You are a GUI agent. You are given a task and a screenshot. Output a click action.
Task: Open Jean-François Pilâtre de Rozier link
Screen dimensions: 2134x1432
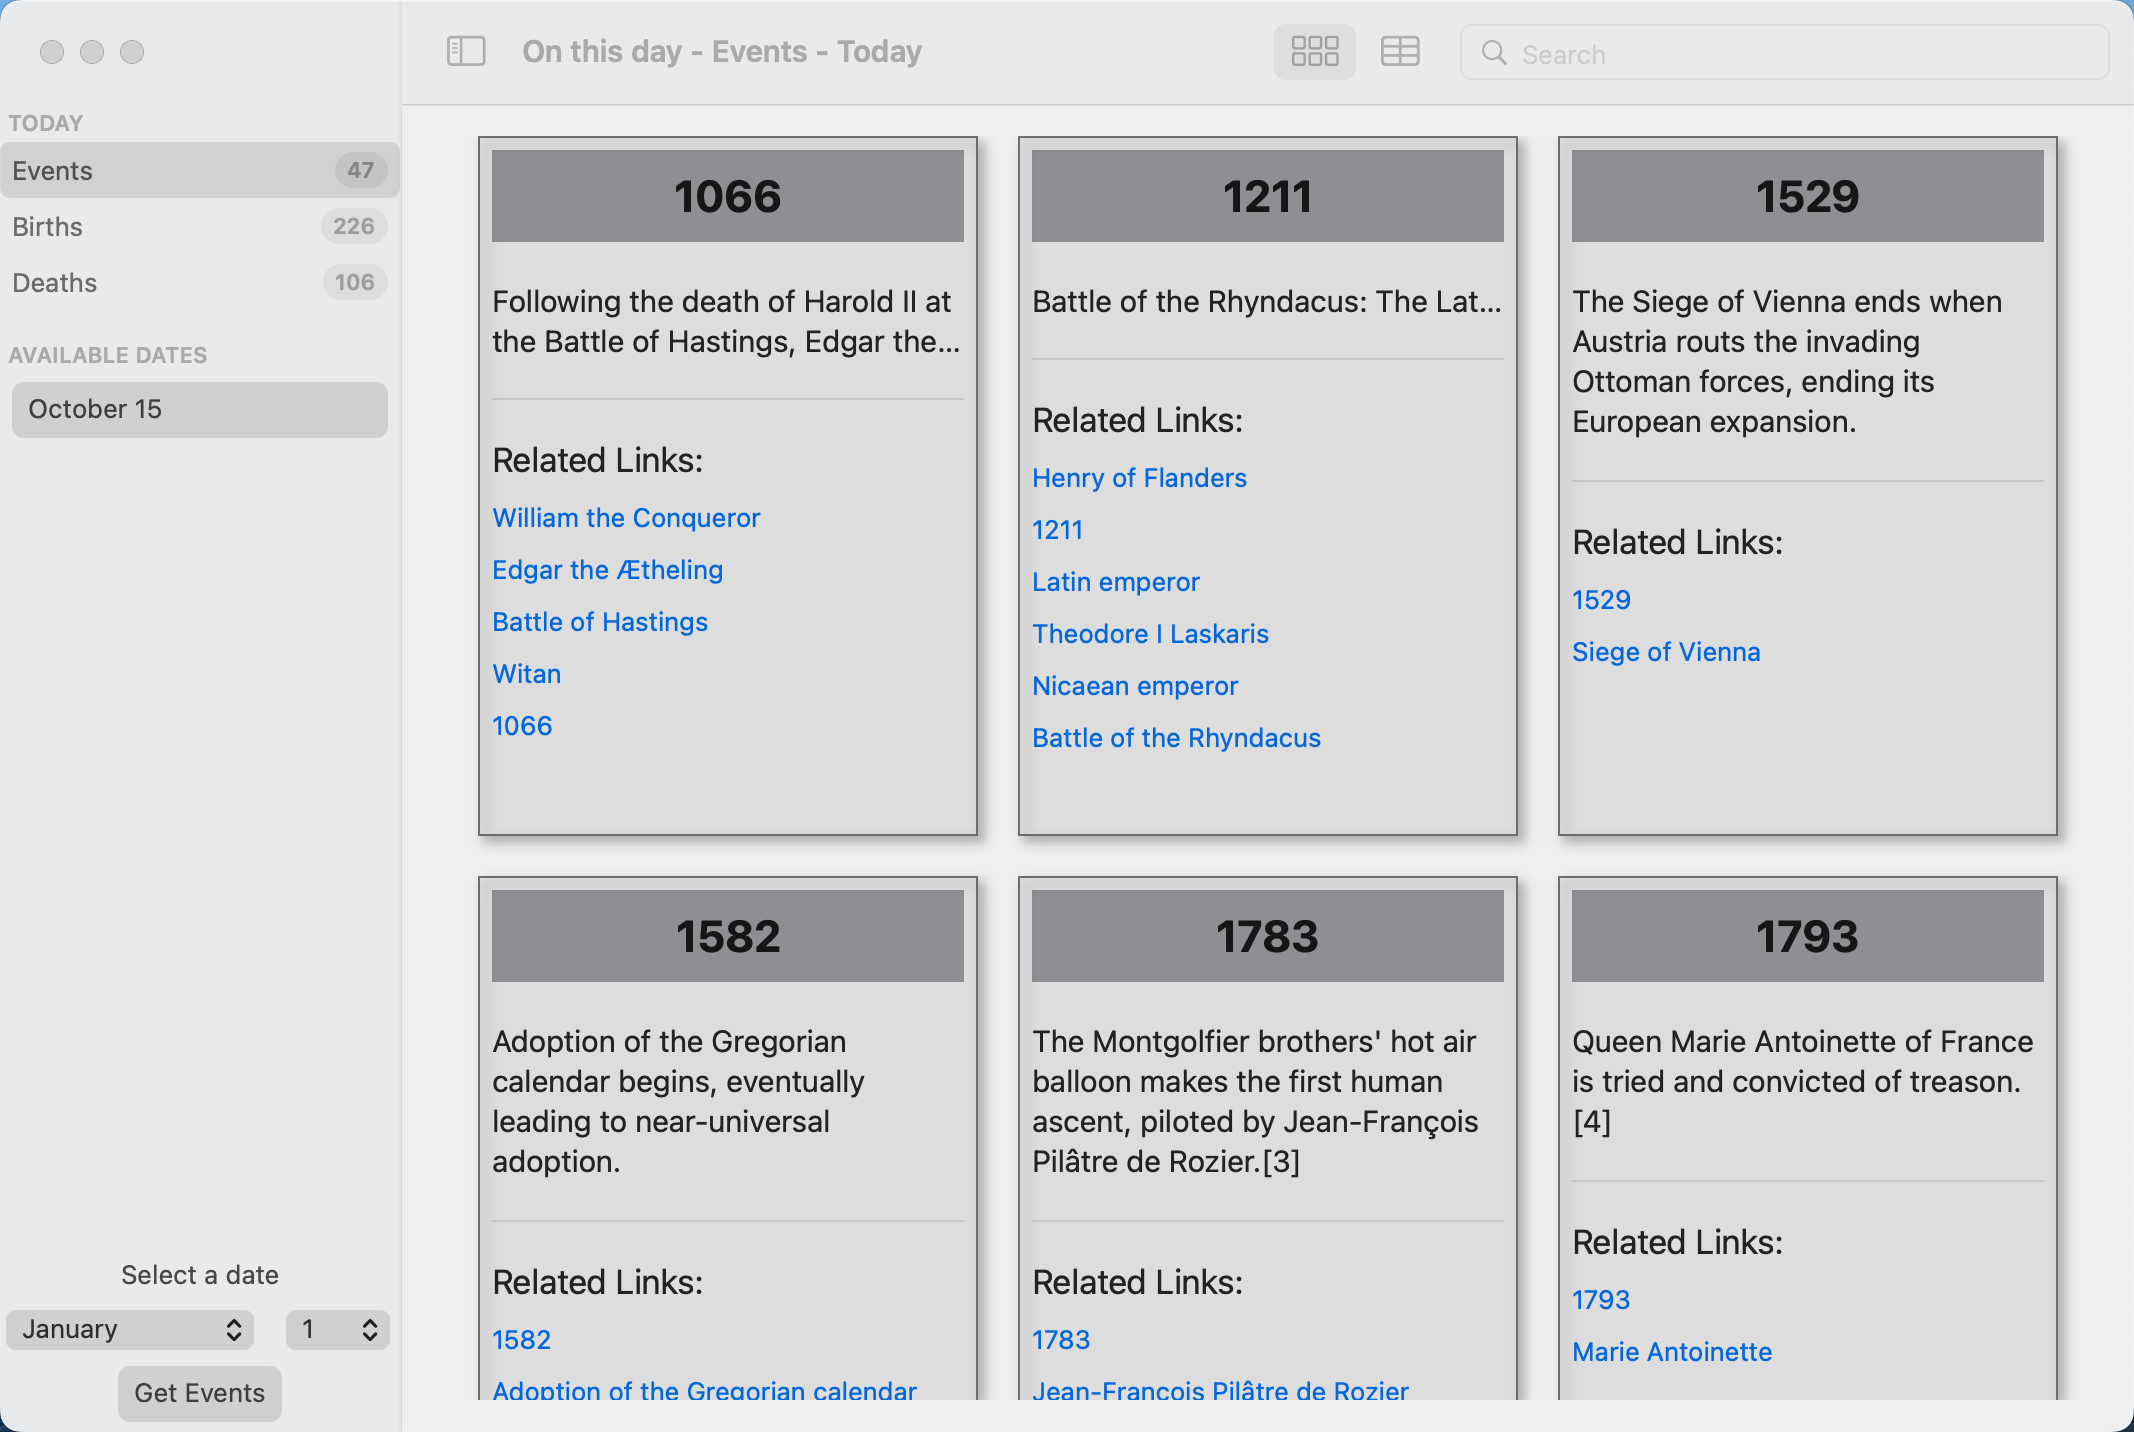click(1220, 1389)
